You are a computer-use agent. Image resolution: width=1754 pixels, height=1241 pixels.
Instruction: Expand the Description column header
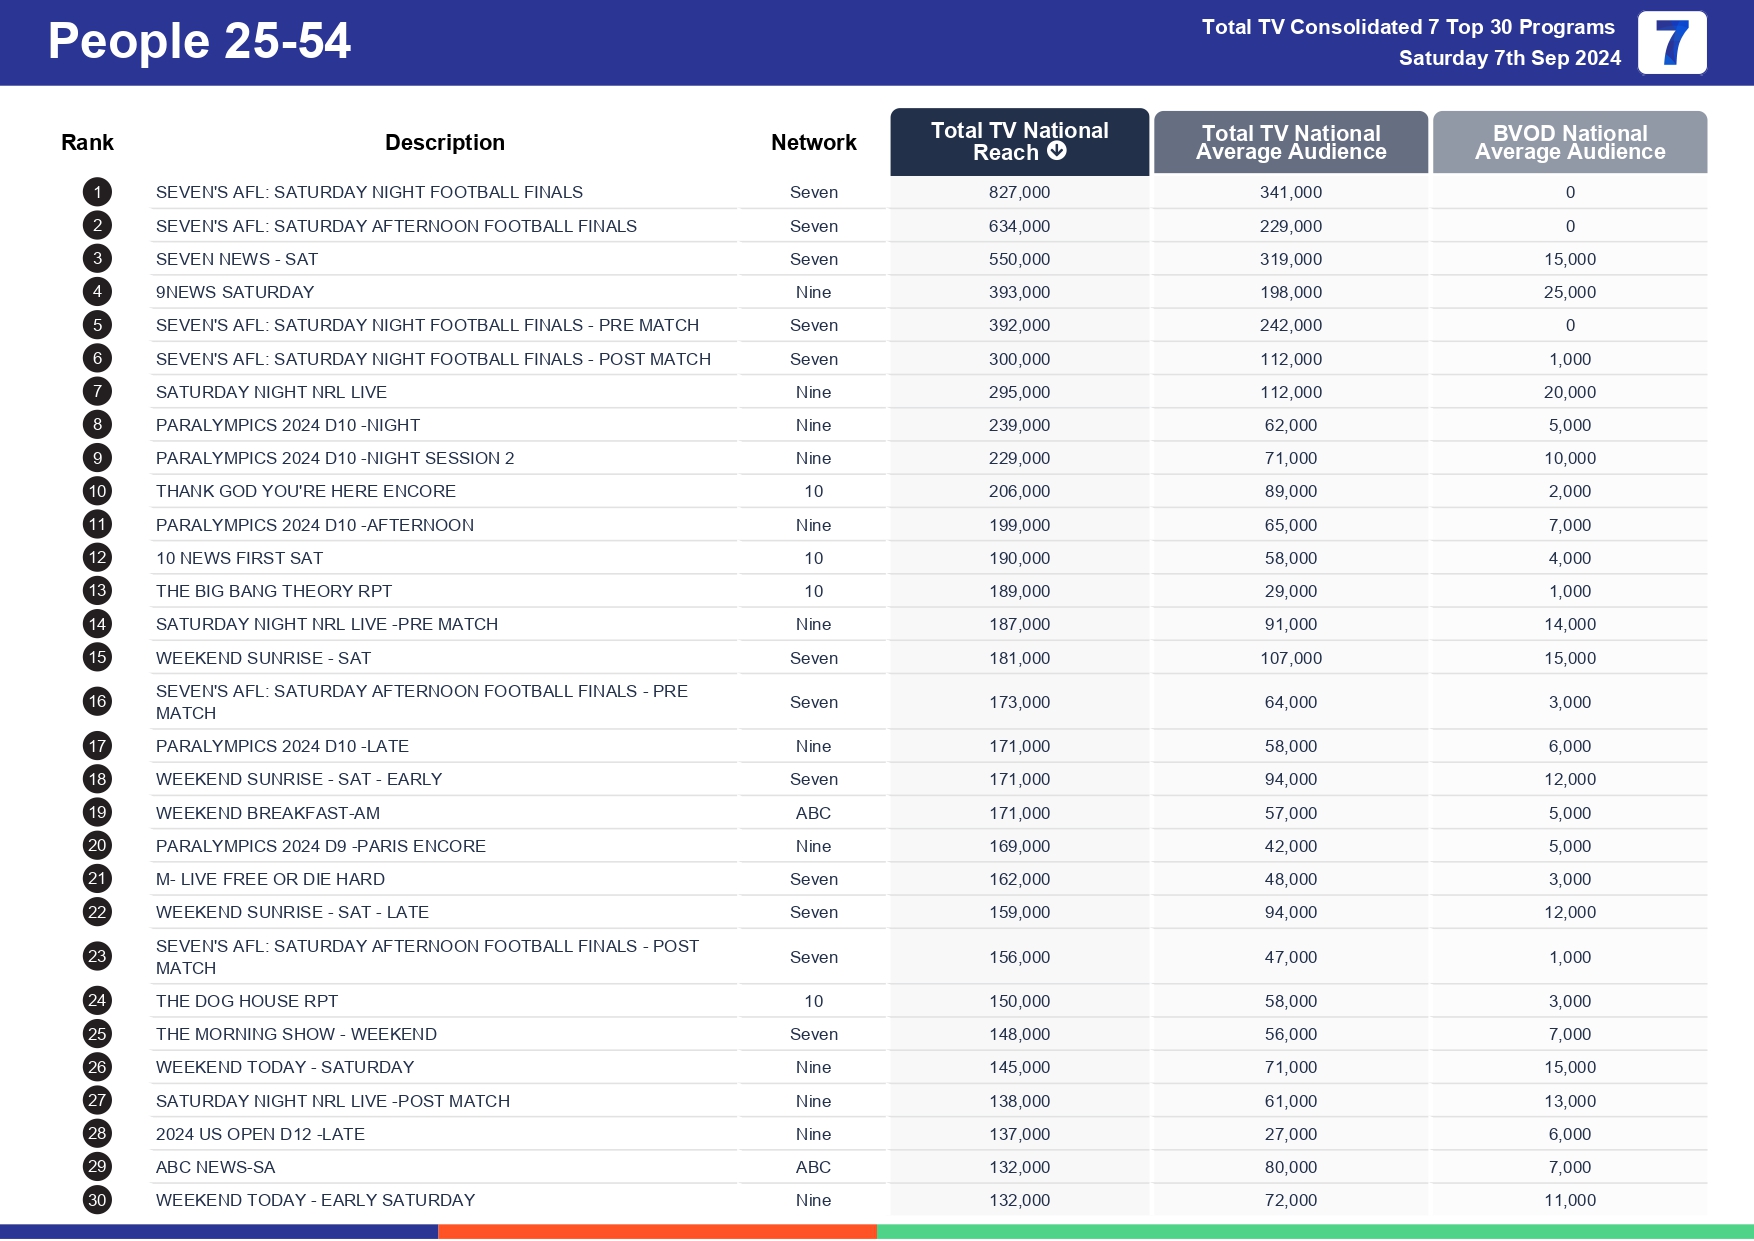pos(446,142)
